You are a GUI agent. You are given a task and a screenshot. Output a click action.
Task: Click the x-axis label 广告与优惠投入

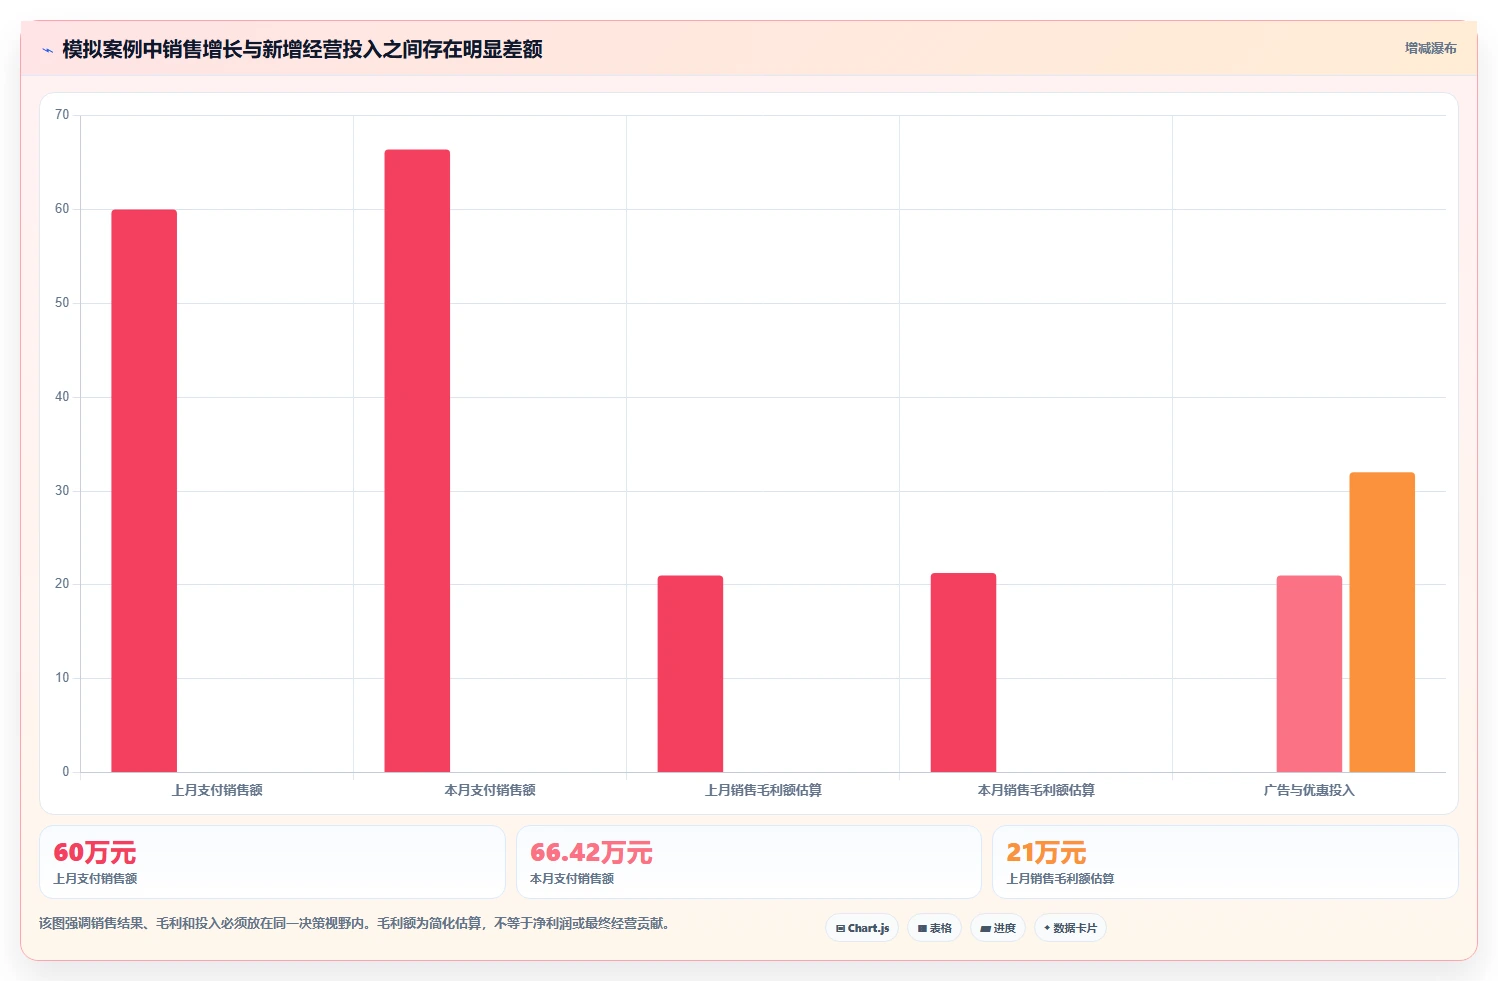pos(1309,790)
